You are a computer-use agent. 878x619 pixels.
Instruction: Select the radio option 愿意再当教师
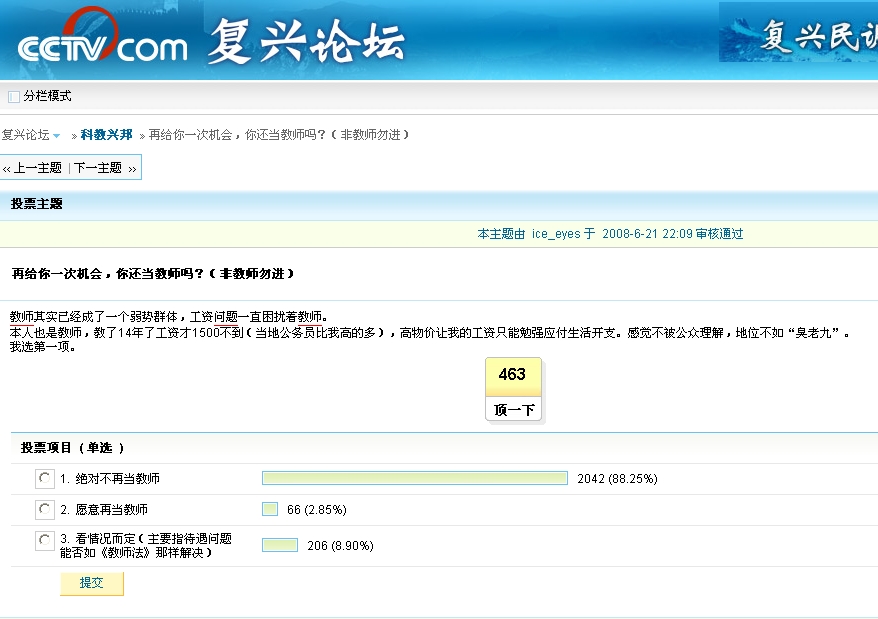tap(45, 510)
